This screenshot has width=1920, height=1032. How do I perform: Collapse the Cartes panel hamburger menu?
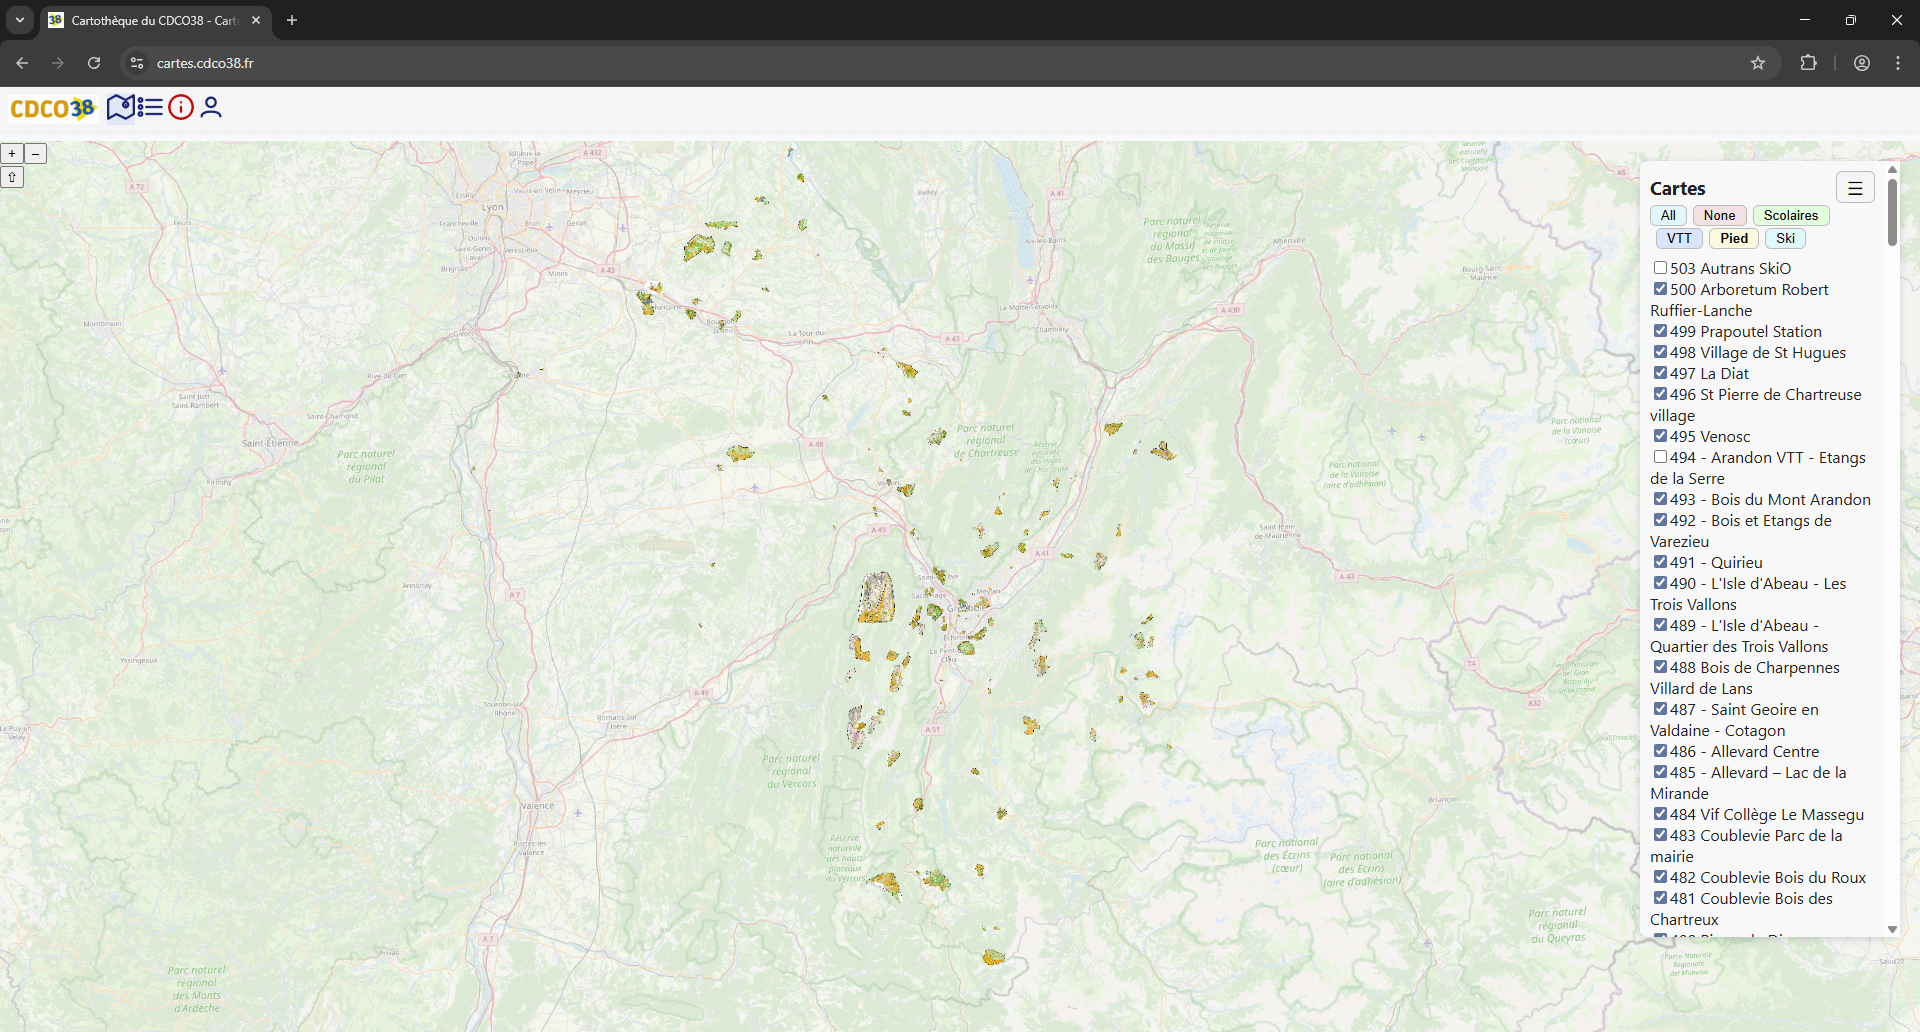tap(1855, 188)
